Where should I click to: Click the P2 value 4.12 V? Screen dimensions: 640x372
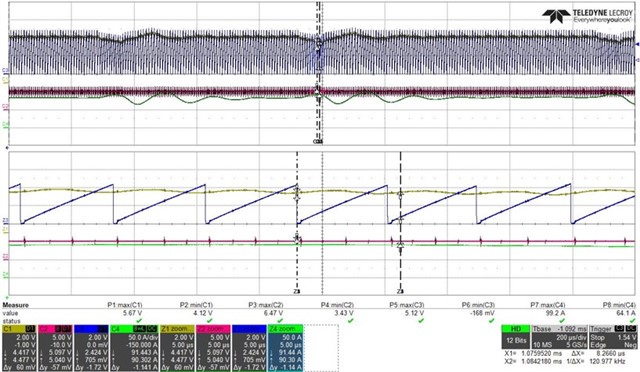(203, 313)
